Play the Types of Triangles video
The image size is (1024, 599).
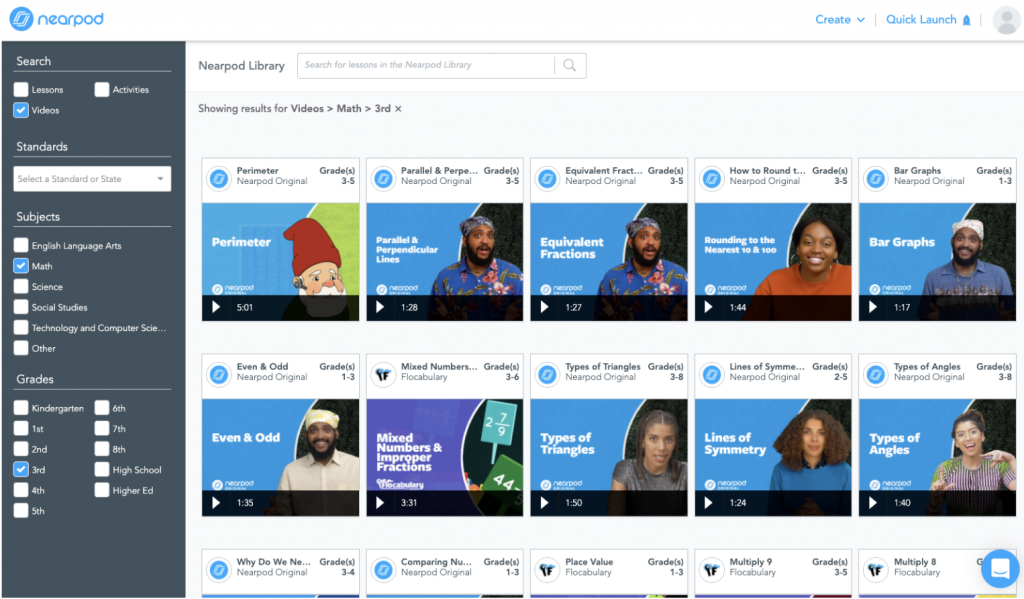pos(545,502)
